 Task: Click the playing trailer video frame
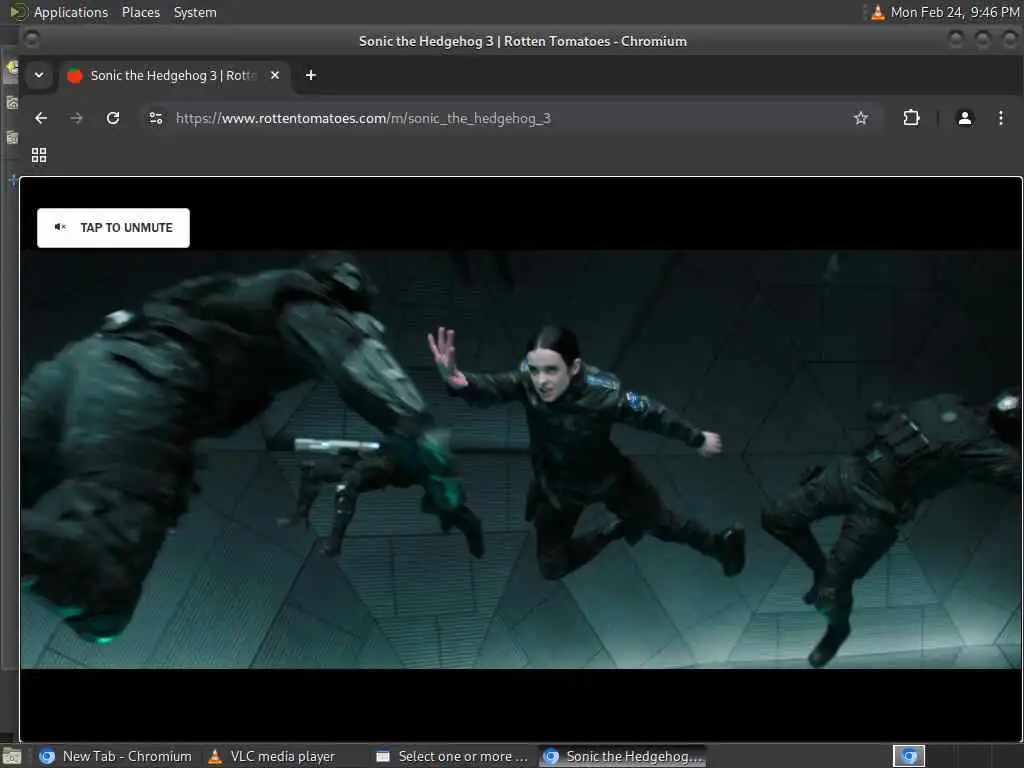(520, 459)
